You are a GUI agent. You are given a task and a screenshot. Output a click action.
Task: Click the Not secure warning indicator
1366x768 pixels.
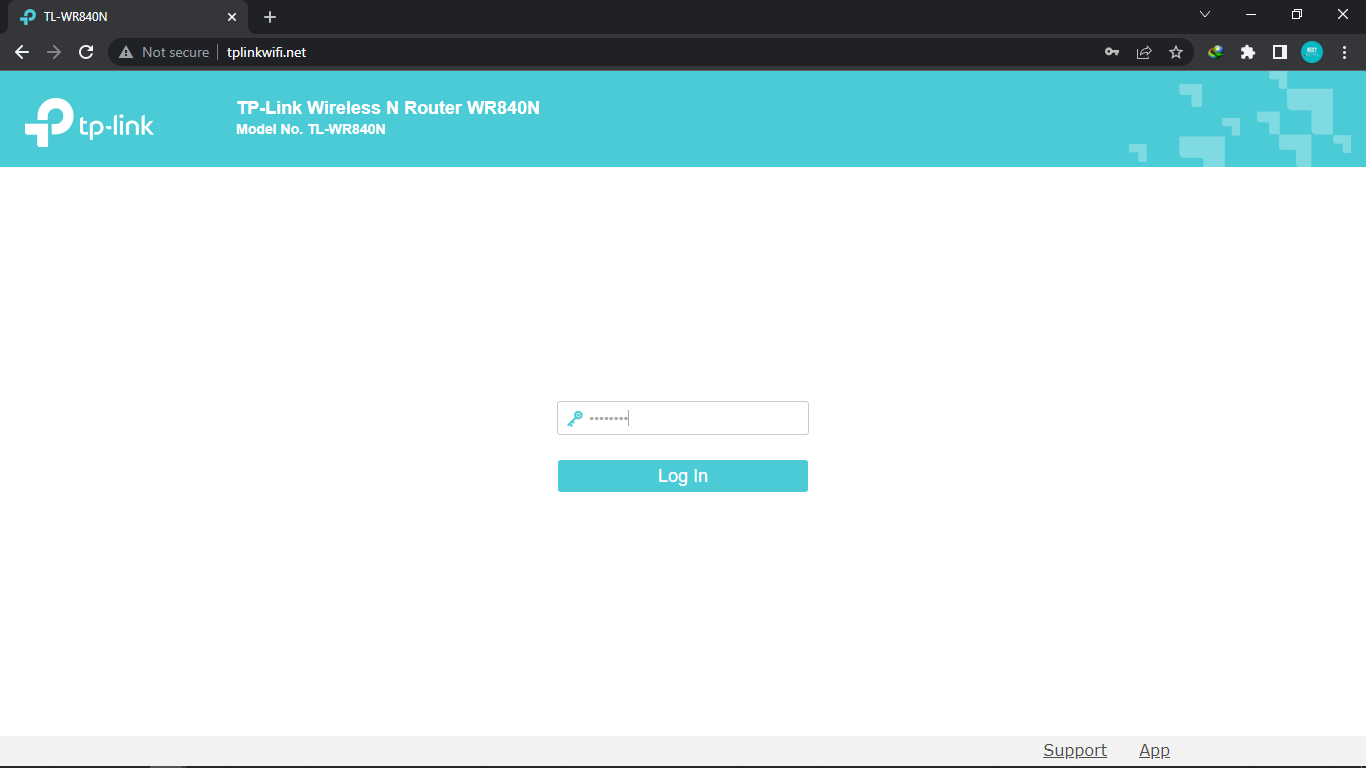(164, 52)
